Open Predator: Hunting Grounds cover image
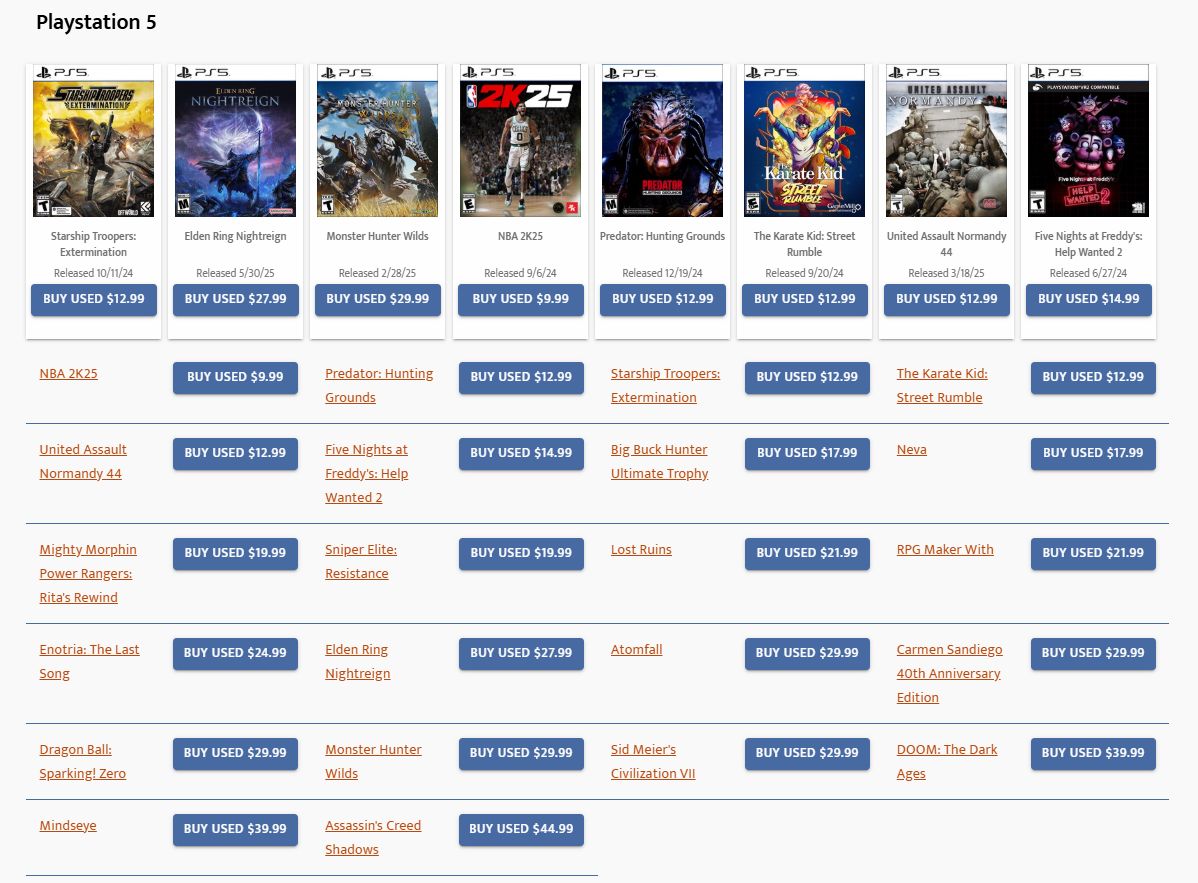This screenshot has width=1198, height=883. (x=662, y=141)
